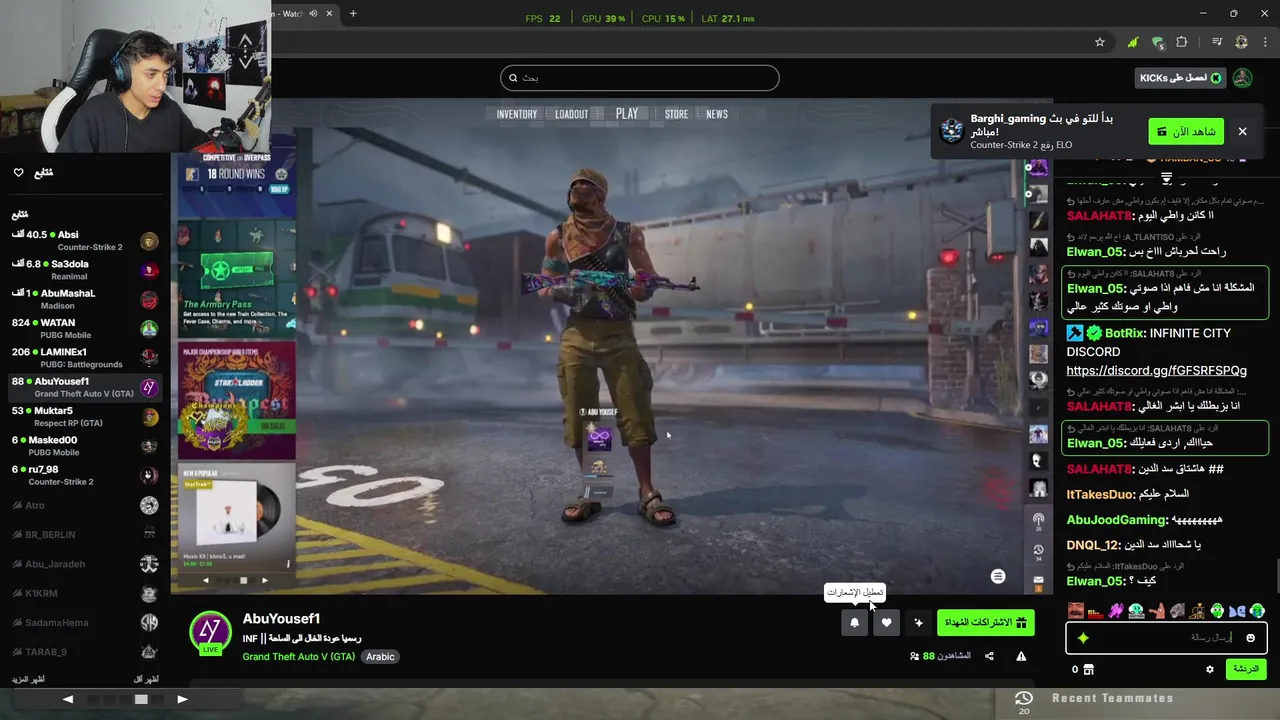Viewport: 1280px width, 720px height.
Task: Open the browser extensions puzzle icon
Action: click(x=1182, y=42)
